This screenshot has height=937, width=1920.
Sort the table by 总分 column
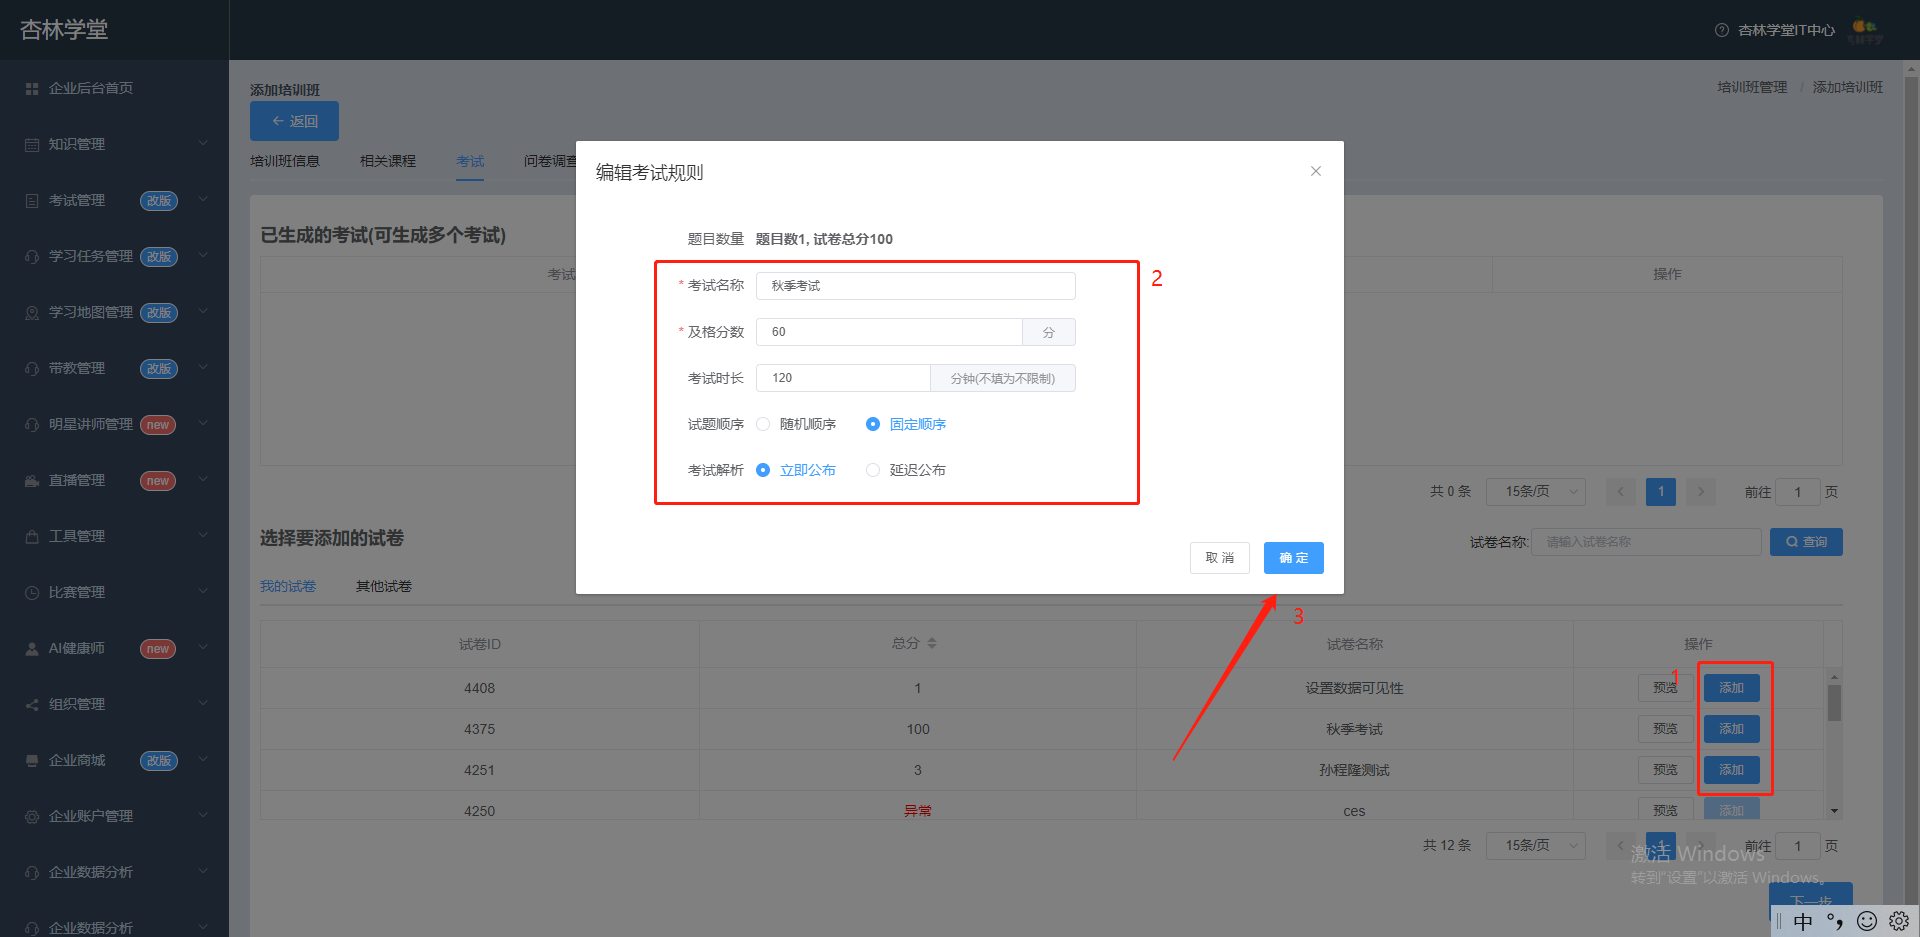(x=932, y=643)
